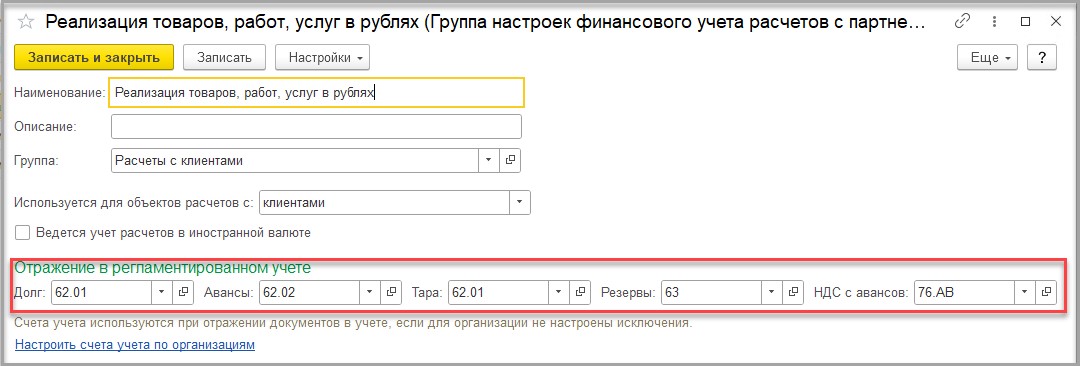1080x366 pixels.
Task: Open the Долг account 62.01 card icon
Action: [x=184, y=292]
